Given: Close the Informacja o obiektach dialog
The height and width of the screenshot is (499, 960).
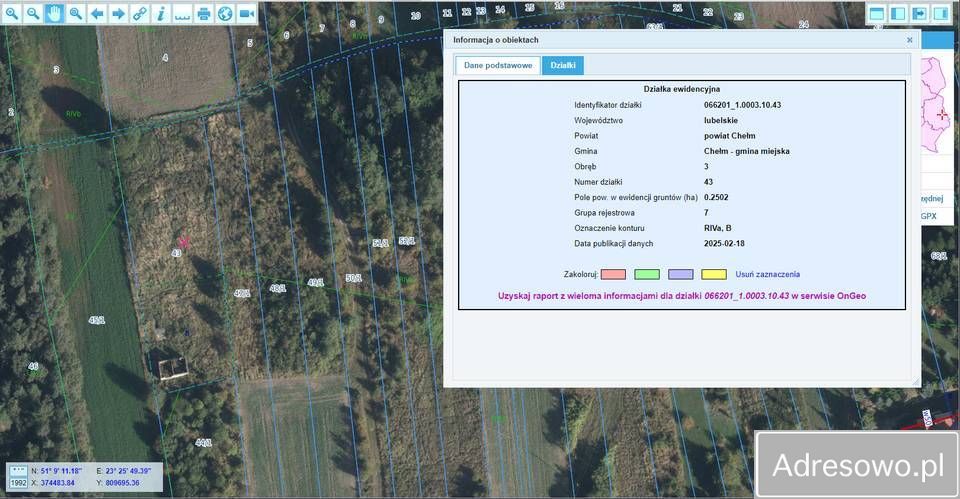Looking at the screenshot, I should tap(909, 40).
